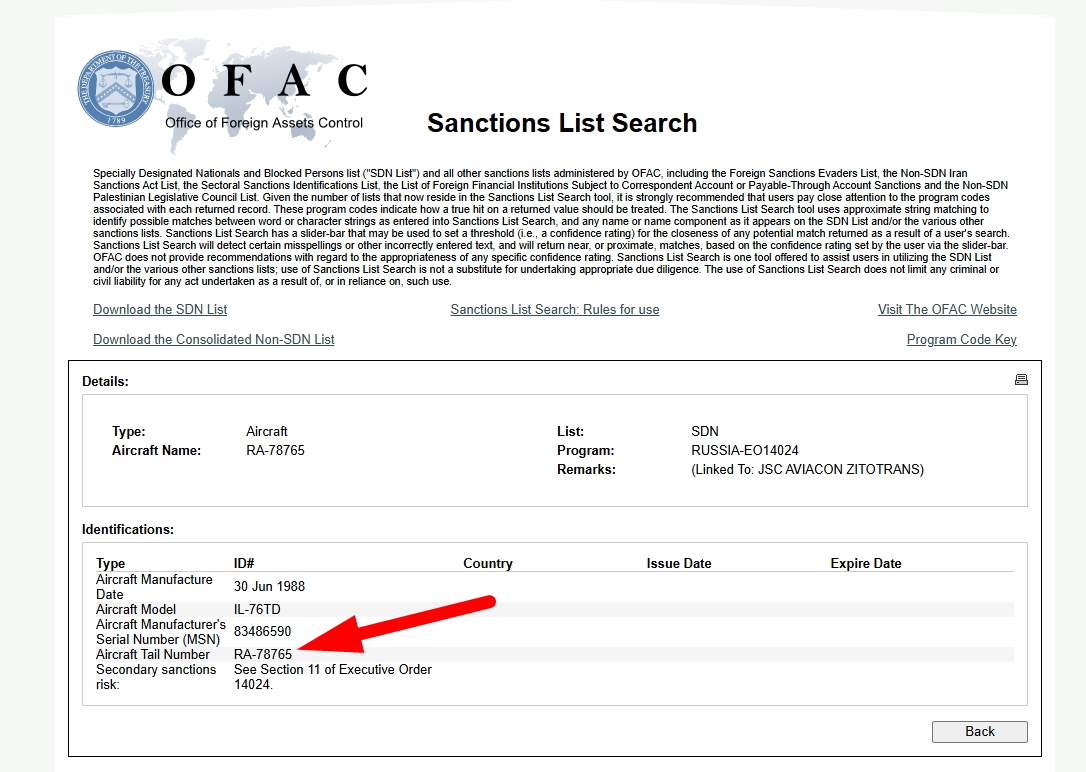The image size is (1086, 772).
Task: Click the ID# column header
Action: point(244,564)
